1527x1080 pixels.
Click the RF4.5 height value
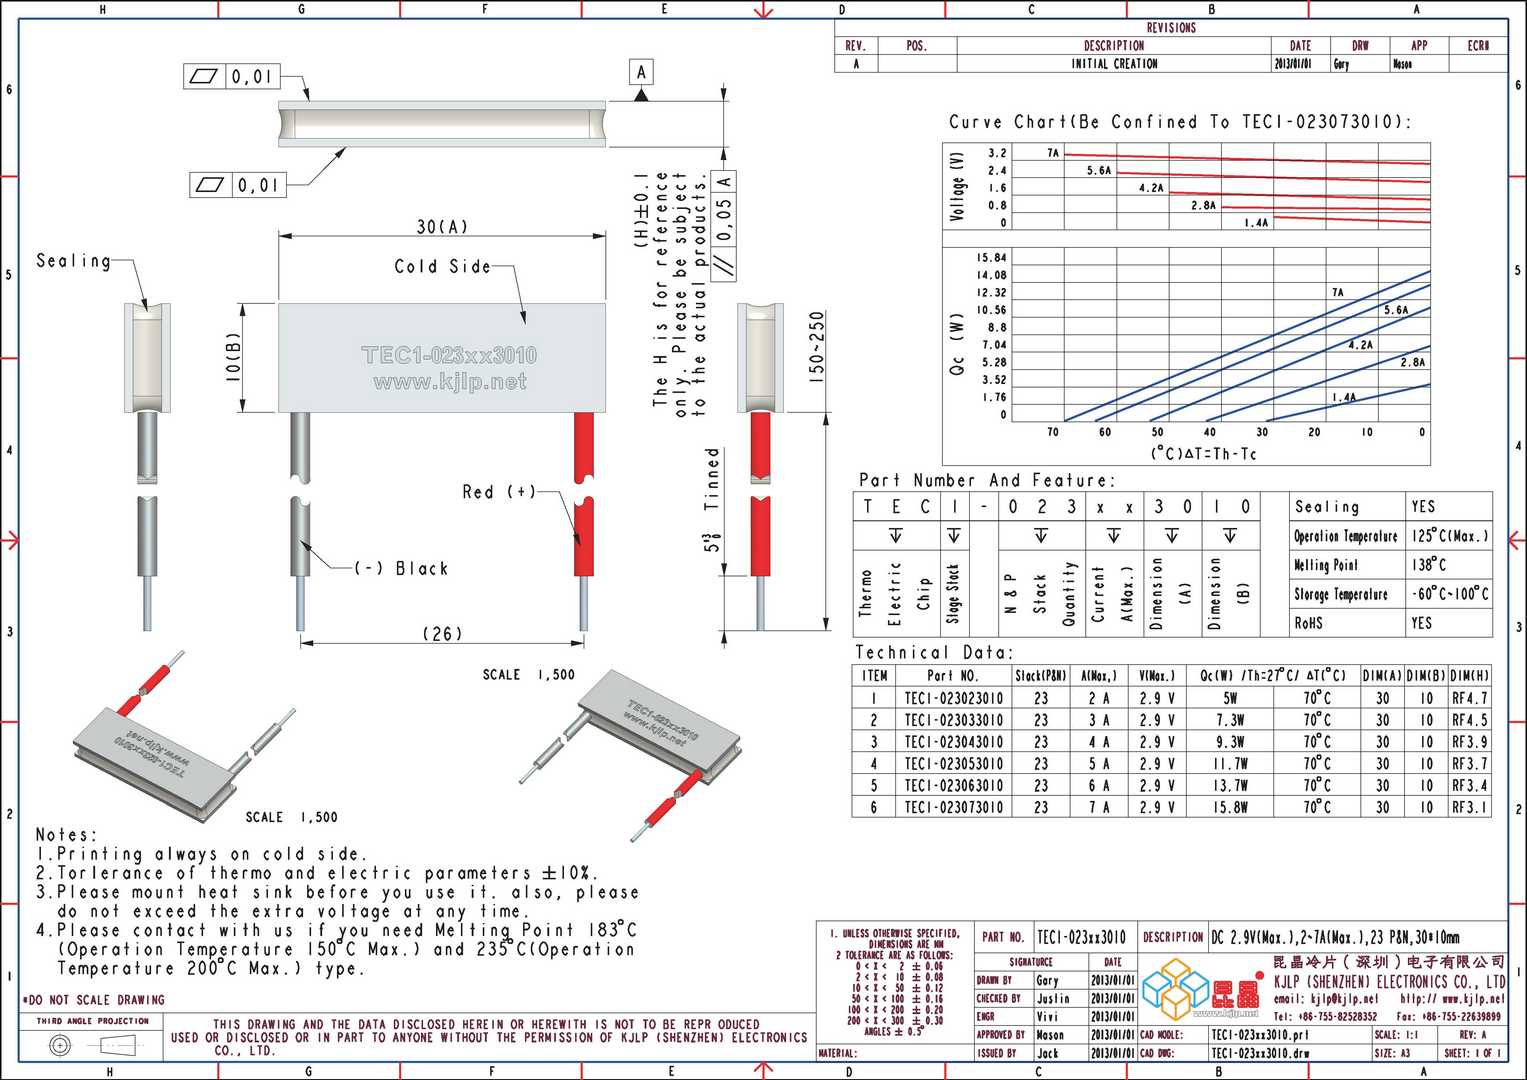[1470, 720]
